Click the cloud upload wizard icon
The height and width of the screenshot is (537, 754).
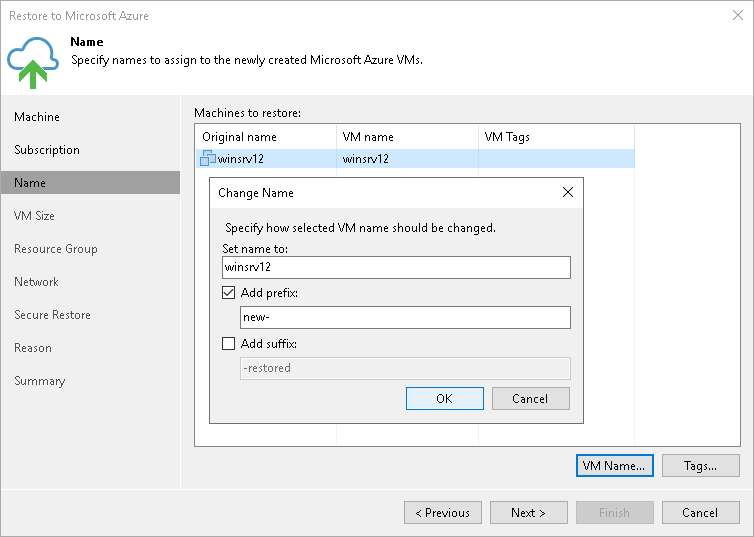pos(33,62)
